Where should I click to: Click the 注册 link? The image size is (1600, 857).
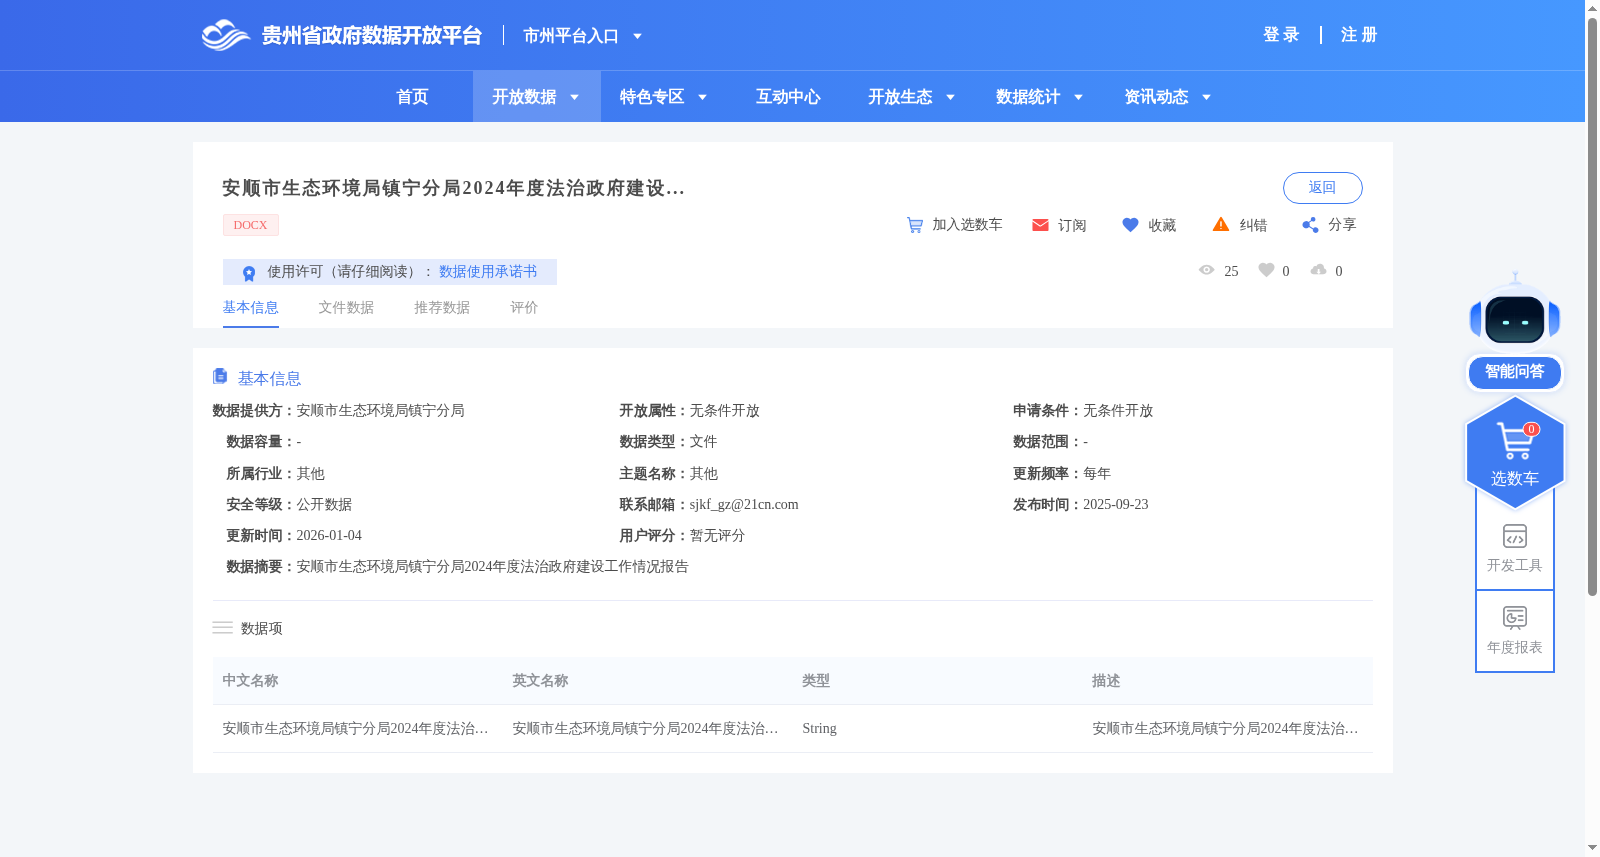tap(1359, 35)
